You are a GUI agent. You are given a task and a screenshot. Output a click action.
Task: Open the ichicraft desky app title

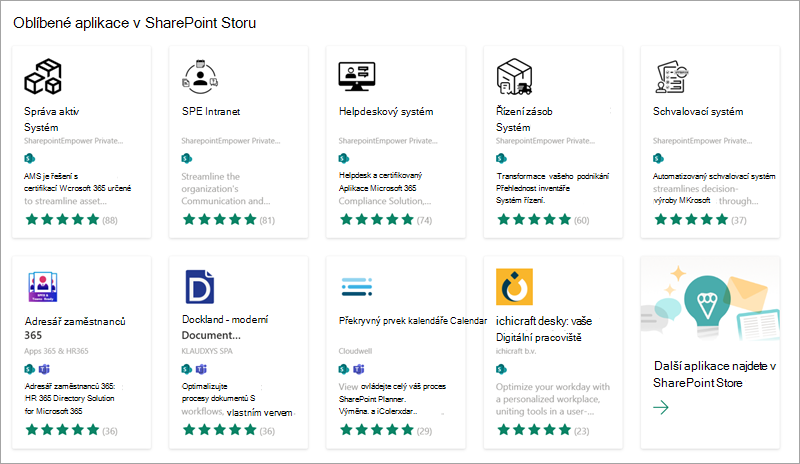pyautogui.click(x=544, y=329)
